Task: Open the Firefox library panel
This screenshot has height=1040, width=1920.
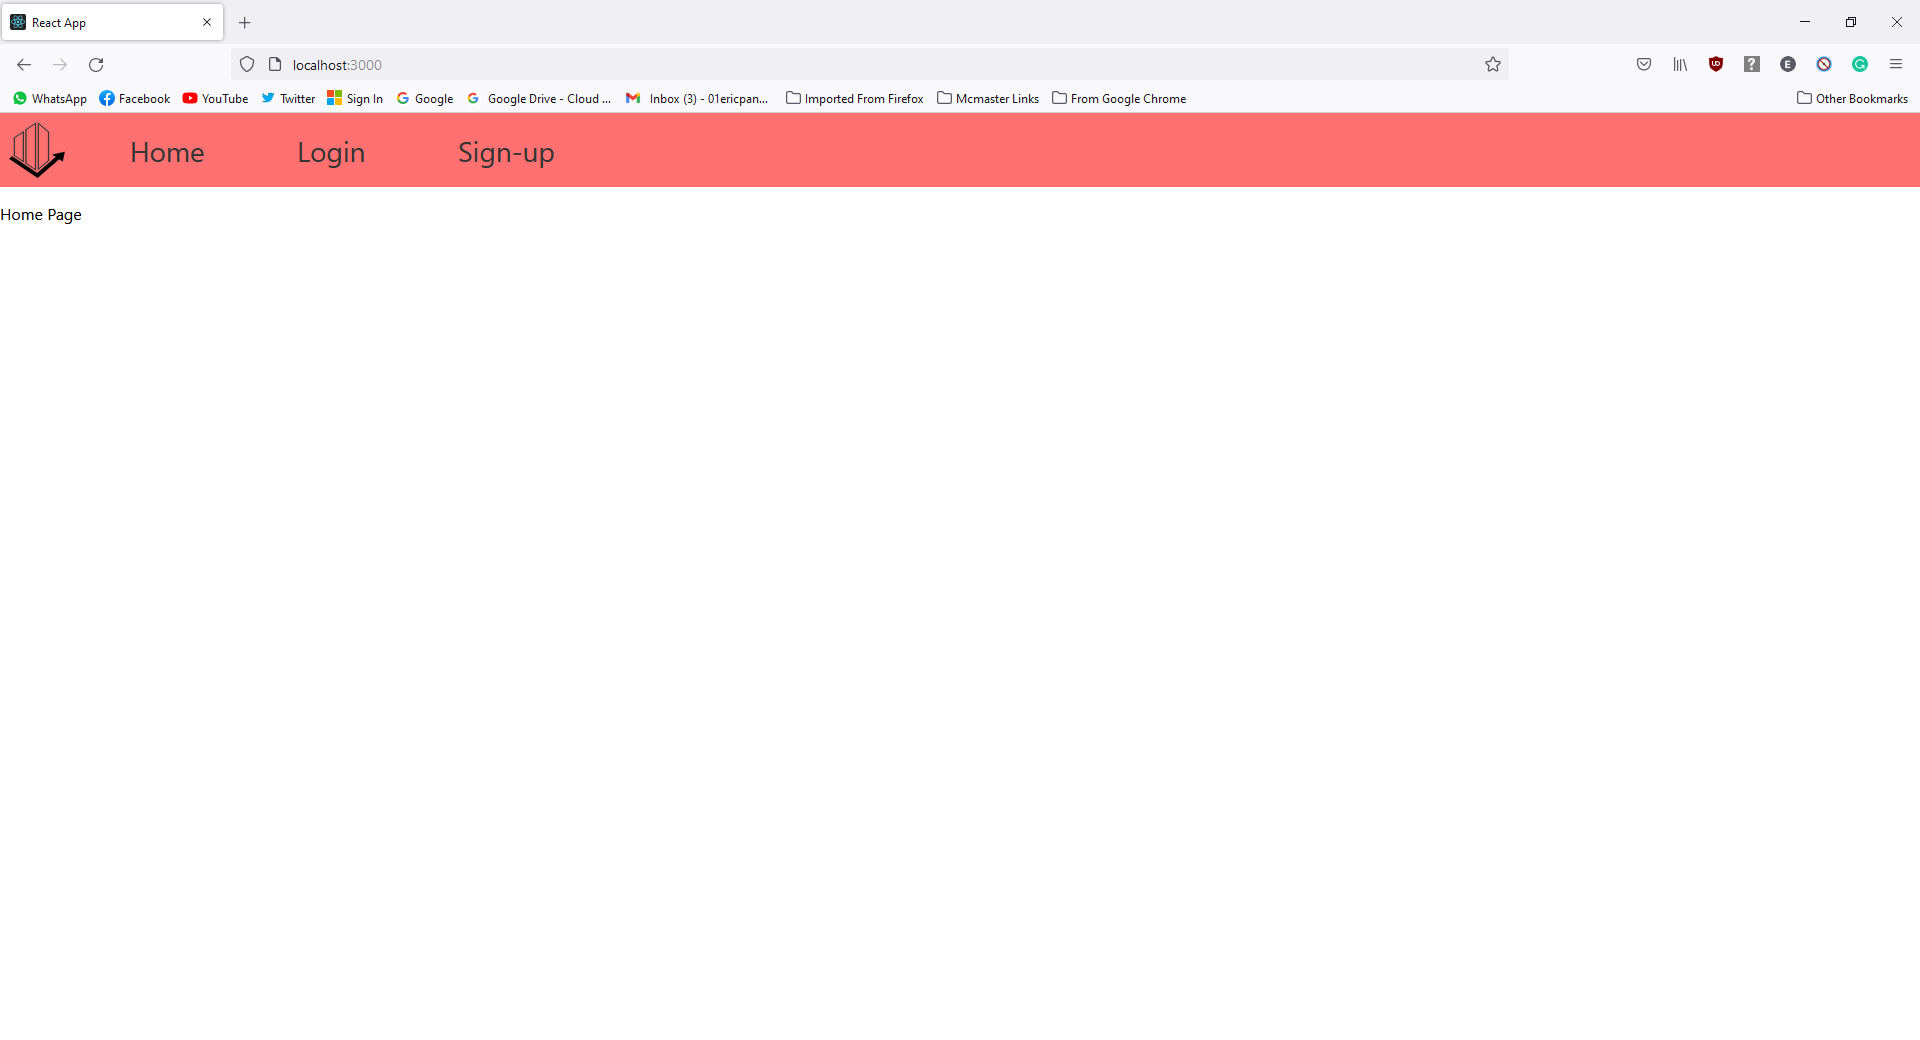Action: coord(1679,64)
